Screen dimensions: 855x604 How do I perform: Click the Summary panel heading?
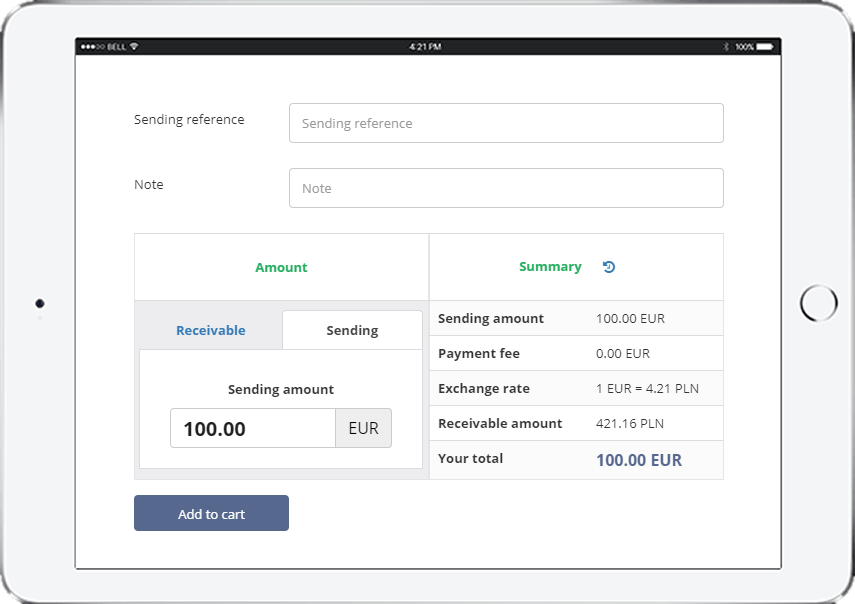(550, 267)
